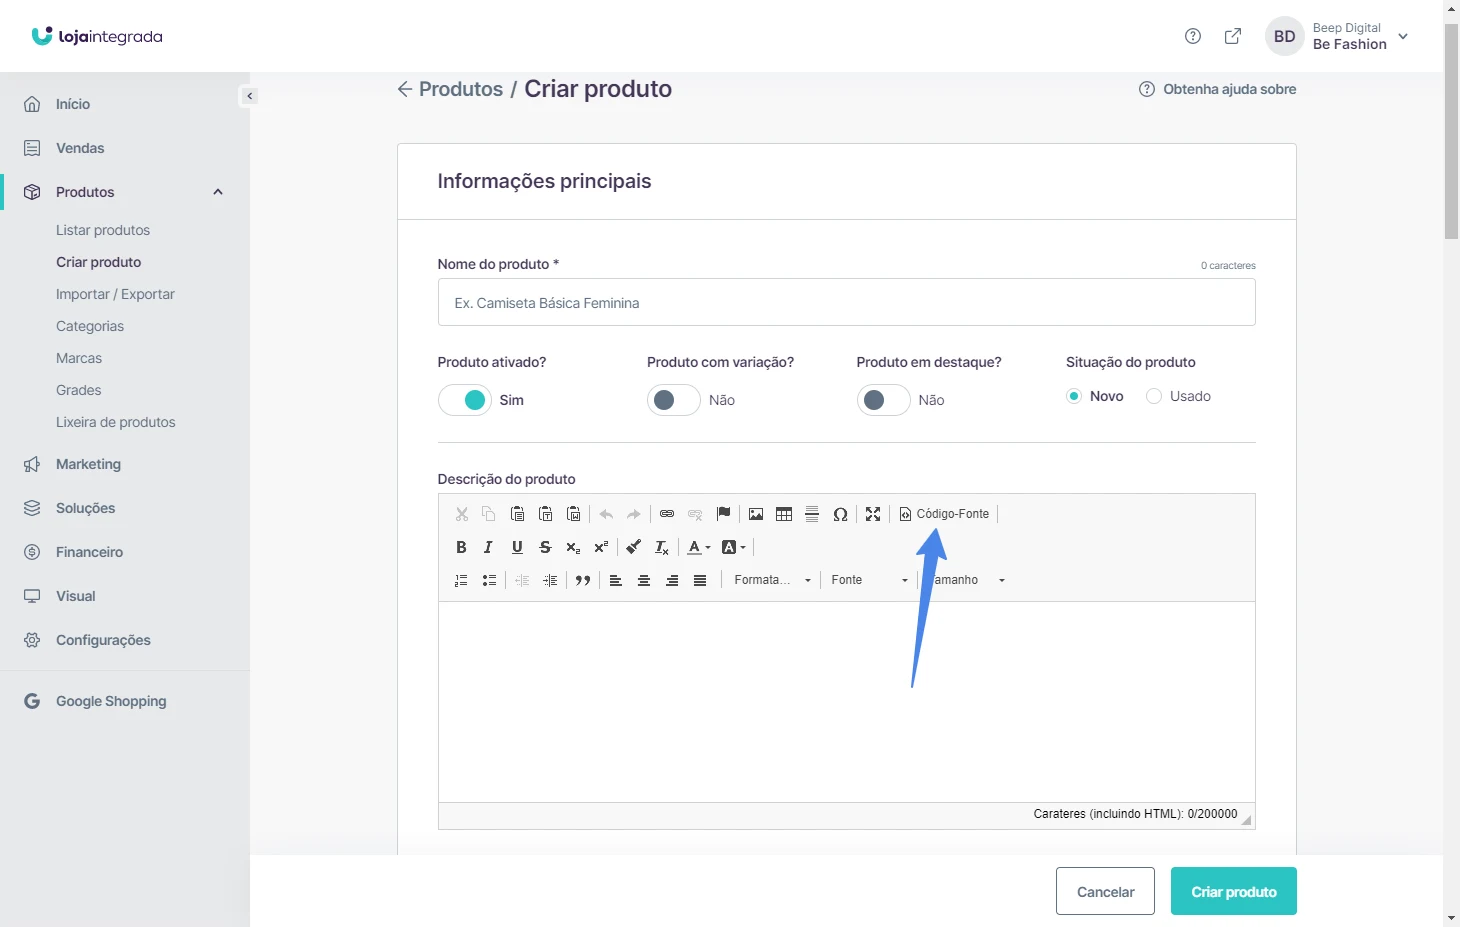Insert a table in the editor
The width and height of the screenshot is (1460, 927).
click(x=784, y=514)
